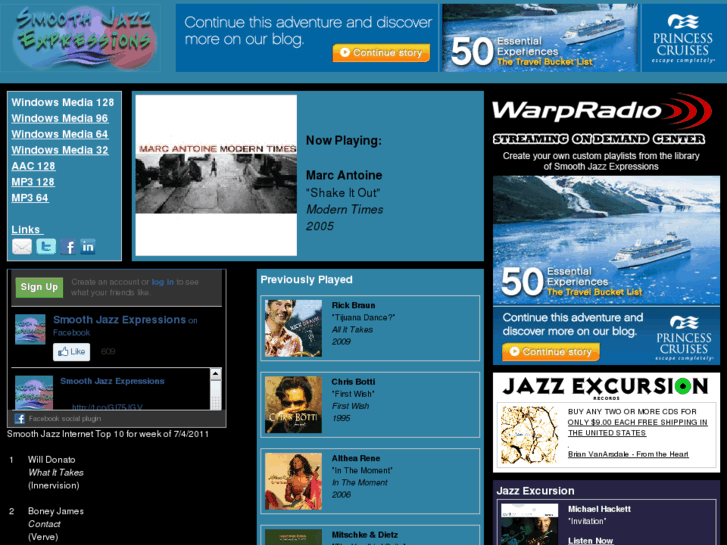Viewport: 727px width, 545px height.
Task: Open the $9.00 CD offer link
Action: pyautogui.click(x=638, y=427)
